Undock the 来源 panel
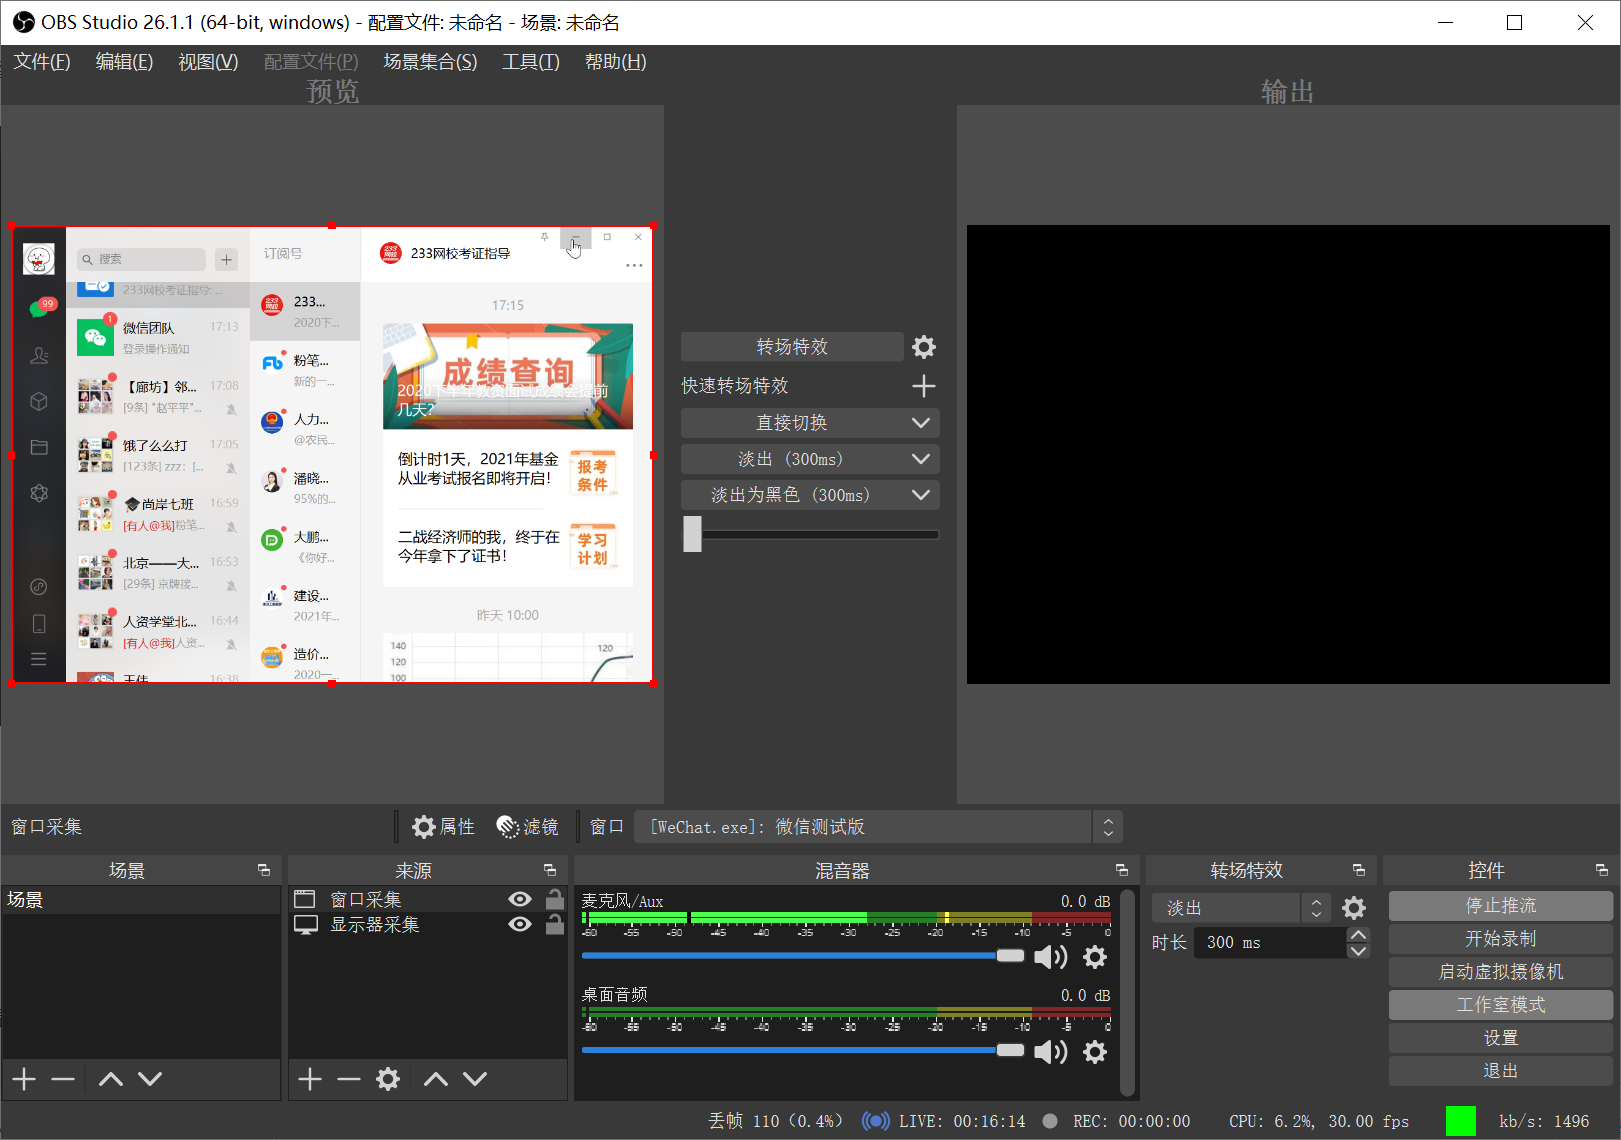The image size is (1621, 1140). (x=550, y=870)
